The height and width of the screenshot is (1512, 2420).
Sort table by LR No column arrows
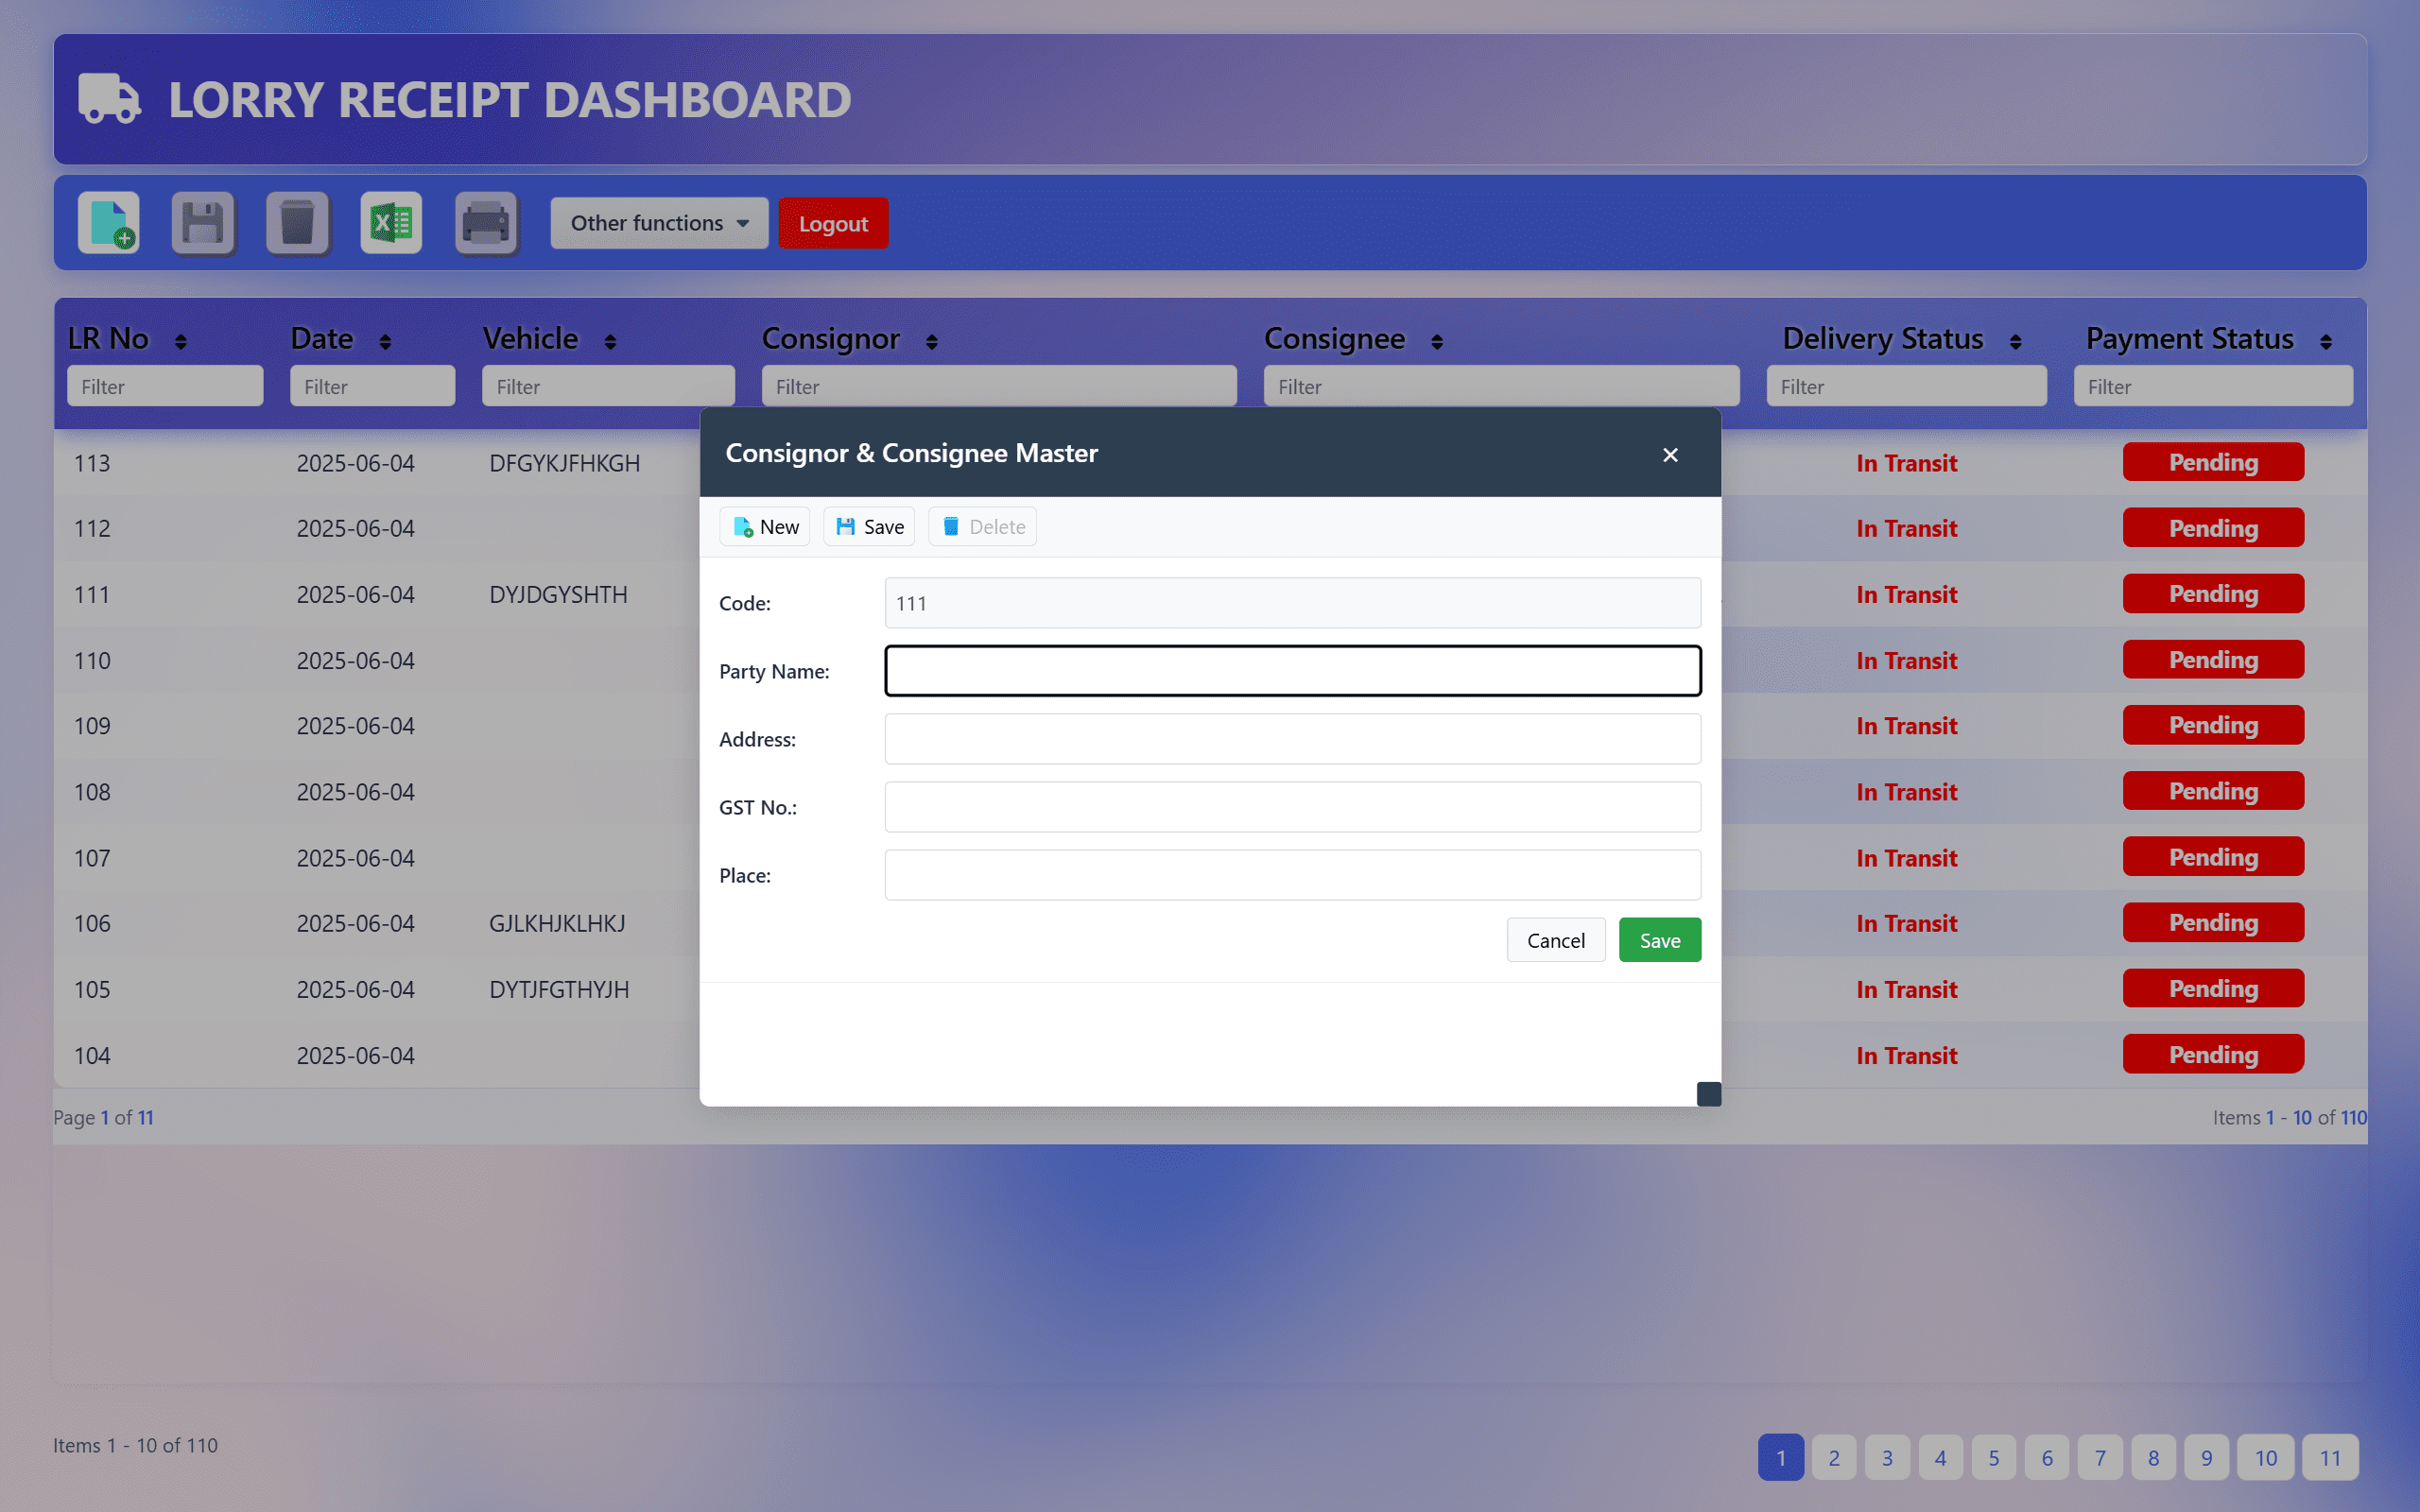180,342
